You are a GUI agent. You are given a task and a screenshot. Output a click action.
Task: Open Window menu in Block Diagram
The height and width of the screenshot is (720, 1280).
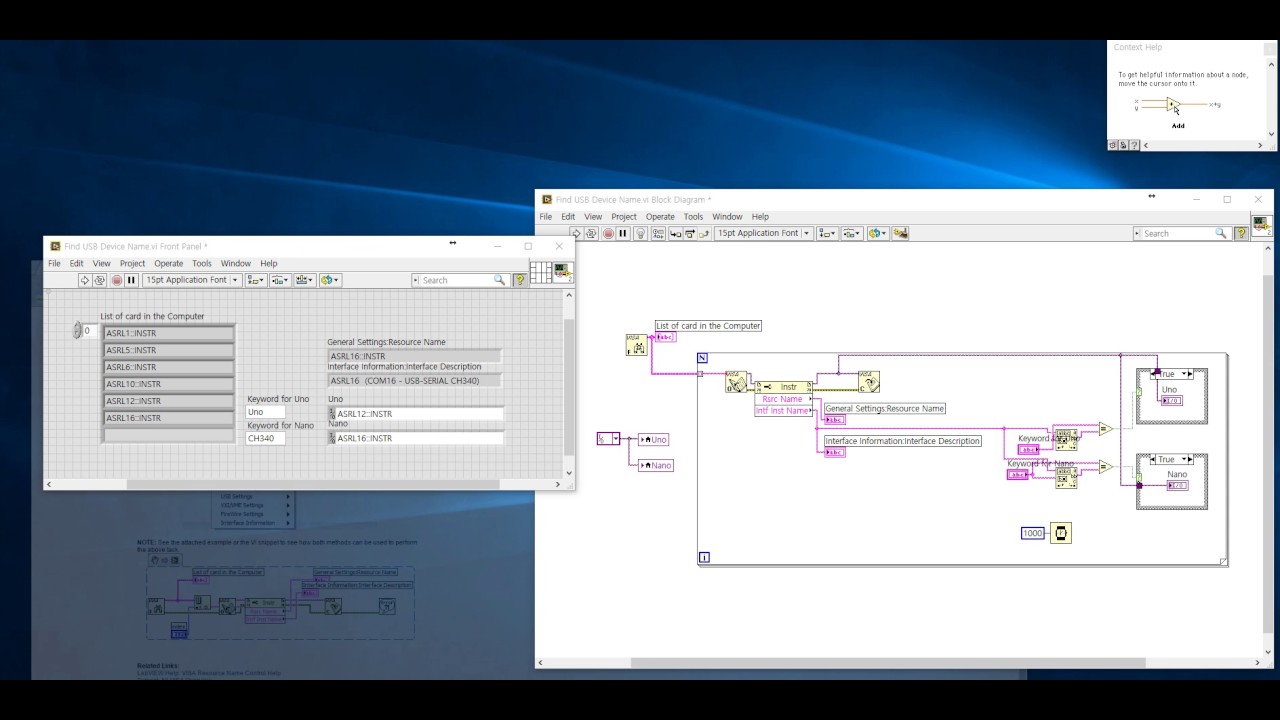click(x=727, y=217)
